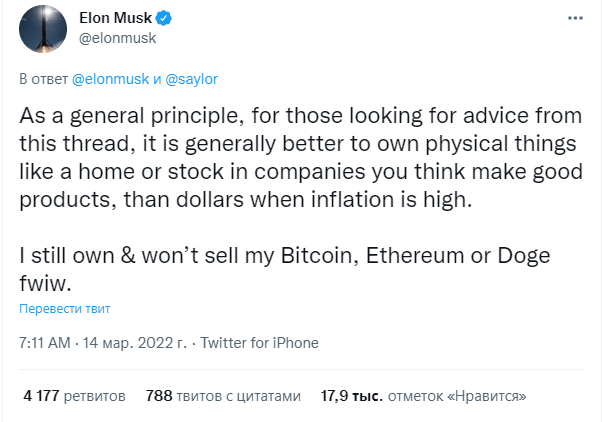View the 4 177 ретвитов list
Image resolution: width=602 pixels, height=422 pixels.
pos(74,396)
